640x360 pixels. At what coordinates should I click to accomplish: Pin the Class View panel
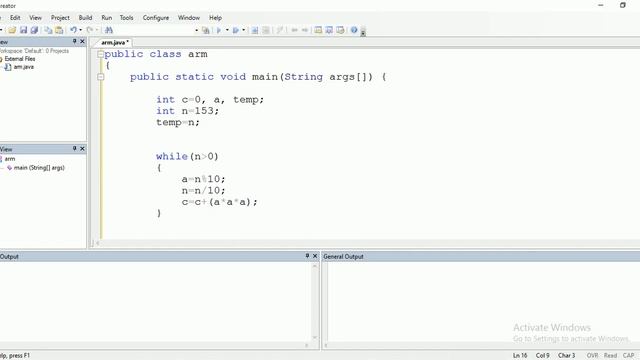click(x=74, y=149)
